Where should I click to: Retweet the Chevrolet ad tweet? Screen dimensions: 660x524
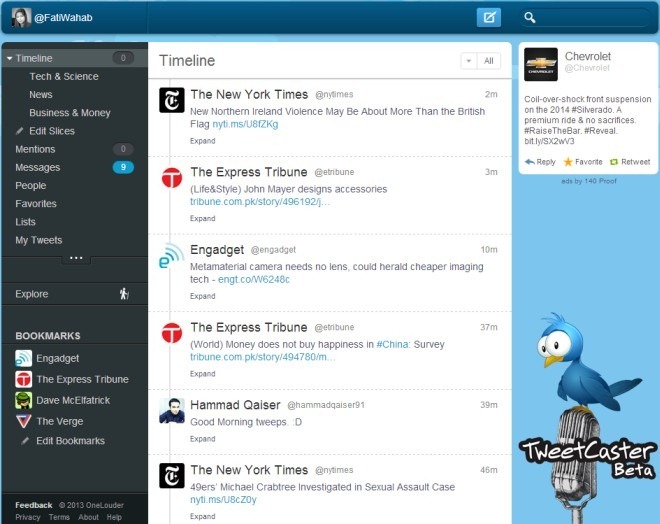point(630,162)
